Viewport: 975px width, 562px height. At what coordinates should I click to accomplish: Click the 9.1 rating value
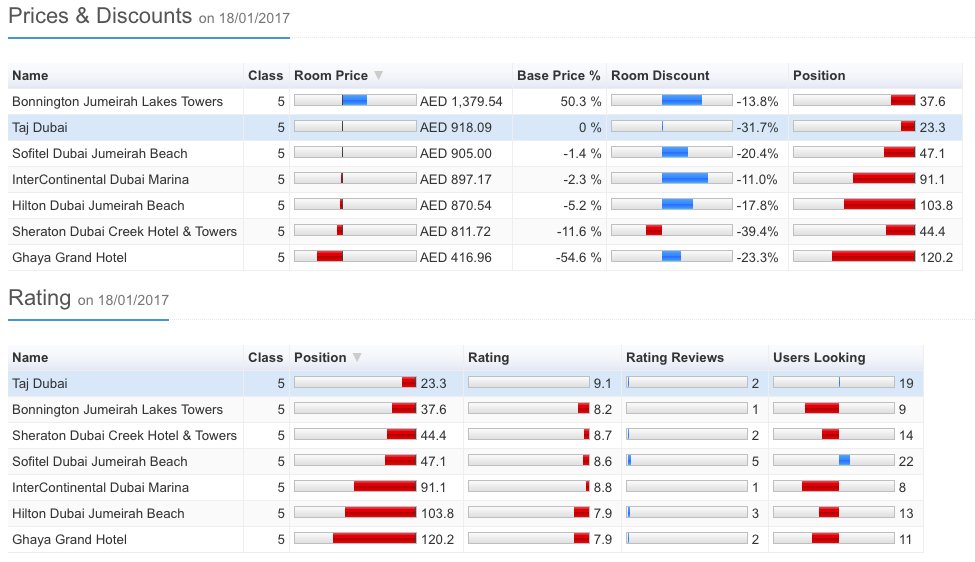coord(602,384)
